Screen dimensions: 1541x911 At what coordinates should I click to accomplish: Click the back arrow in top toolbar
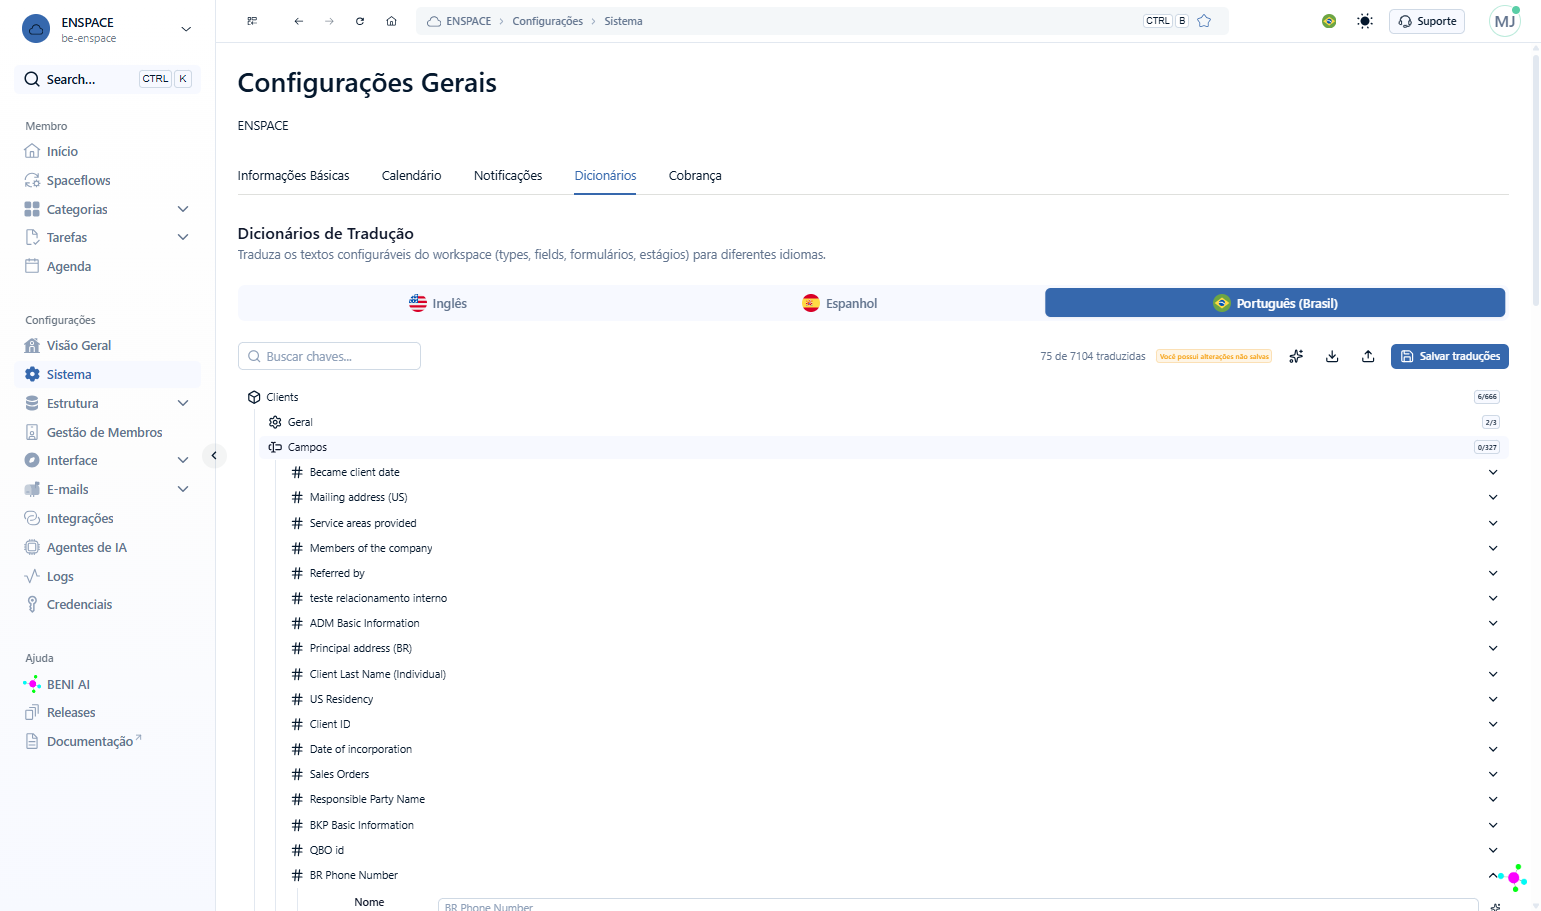pyautogui.click(x=298, y=21)
